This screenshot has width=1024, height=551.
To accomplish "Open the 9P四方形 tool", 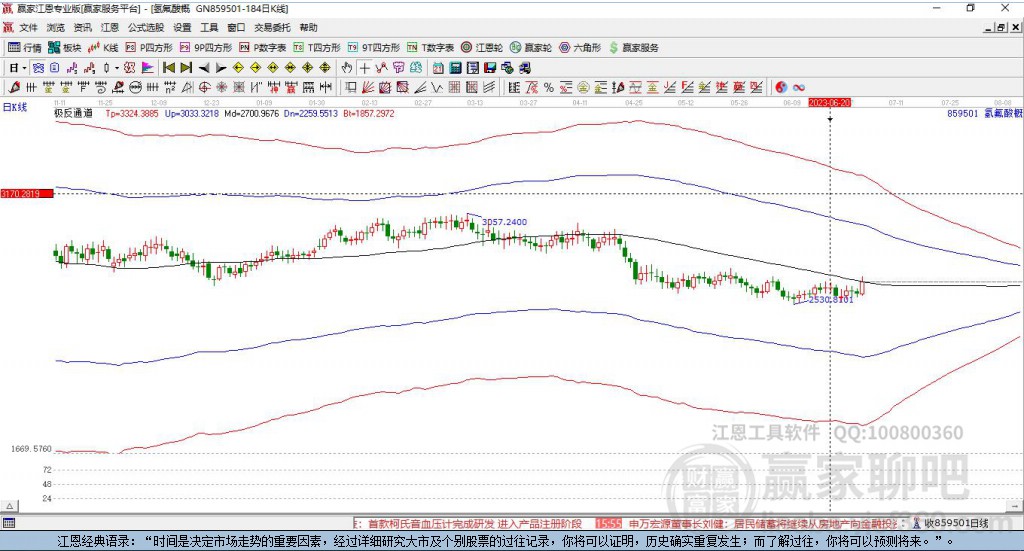I will point(206,48).
